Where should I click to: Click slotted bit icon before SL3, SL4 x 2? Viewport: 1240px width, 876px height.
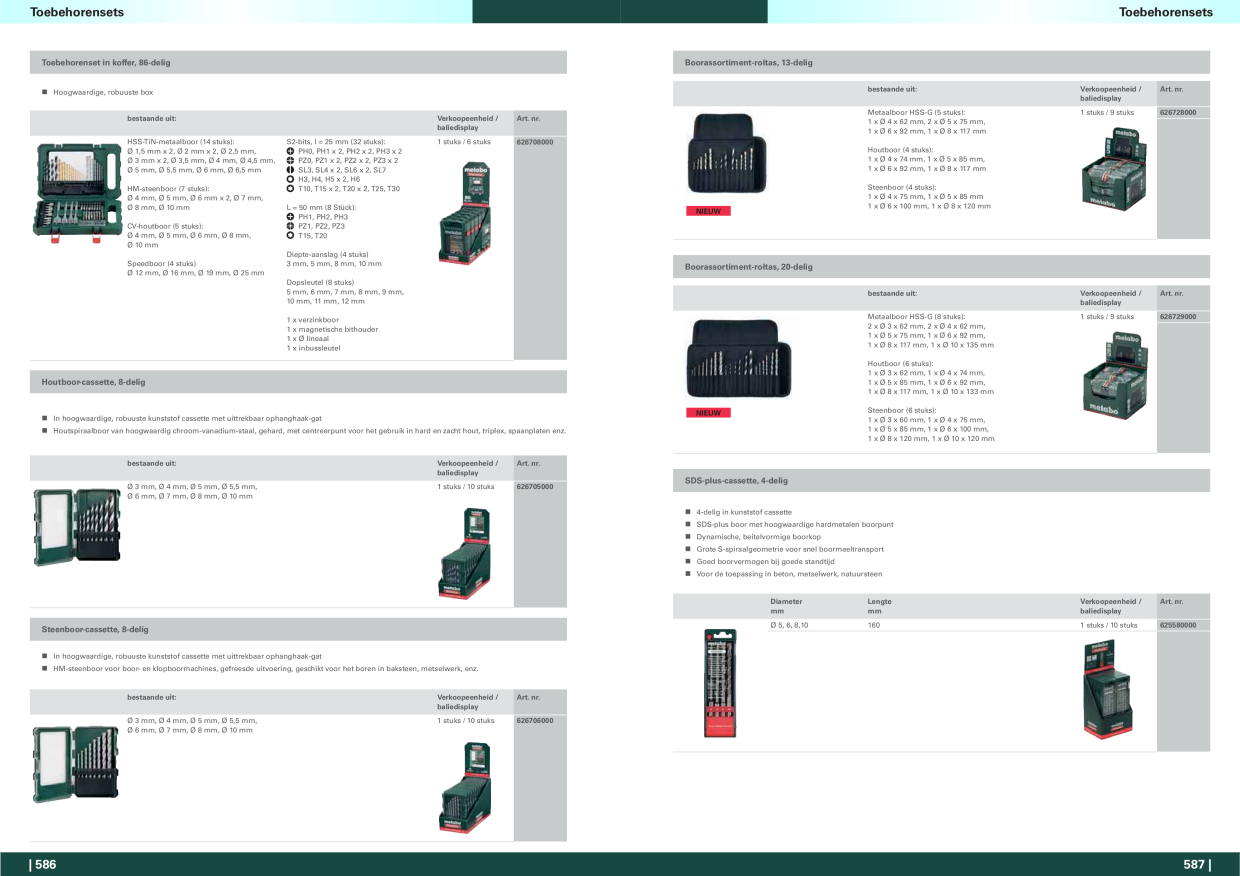[290, 170]
